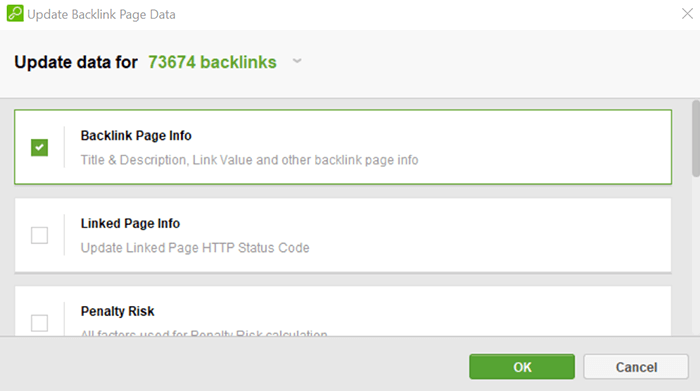Expand the backlinks selection dropdown arrow
Viewport: 700px width, 391px height.
tap(297, 61)
